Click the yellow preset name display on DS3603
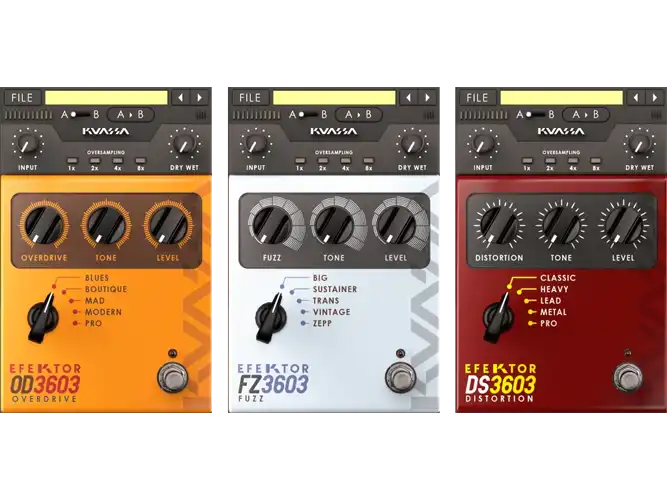The height and width of the screenshot is (500, 667). click(x=562, y=97)
